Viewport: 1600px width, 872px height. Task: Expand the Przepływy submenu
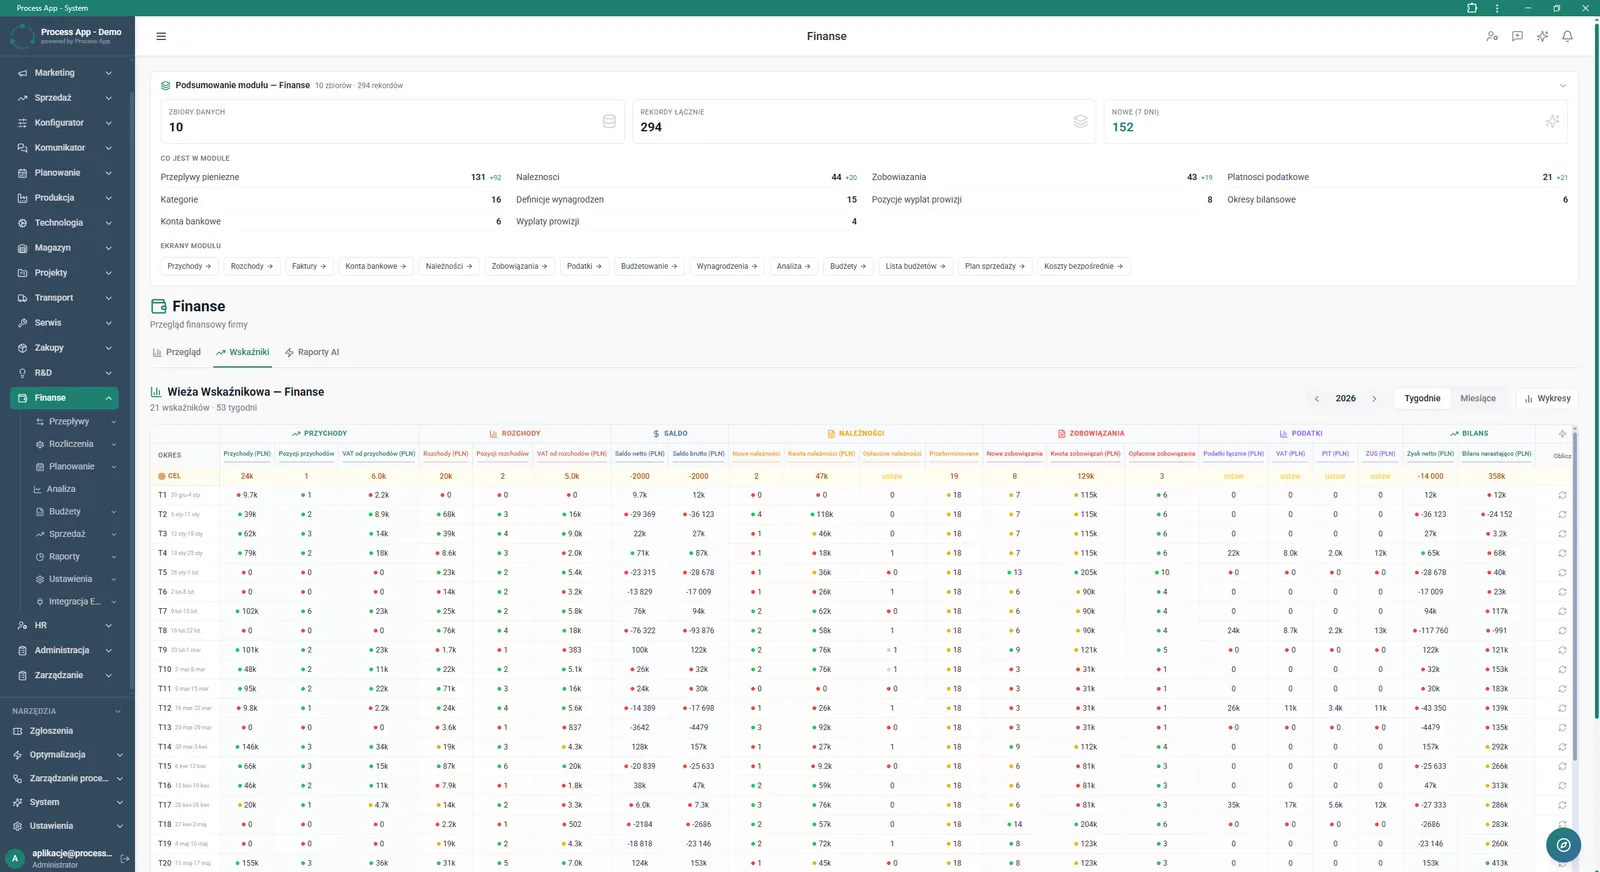coord(75,422)
